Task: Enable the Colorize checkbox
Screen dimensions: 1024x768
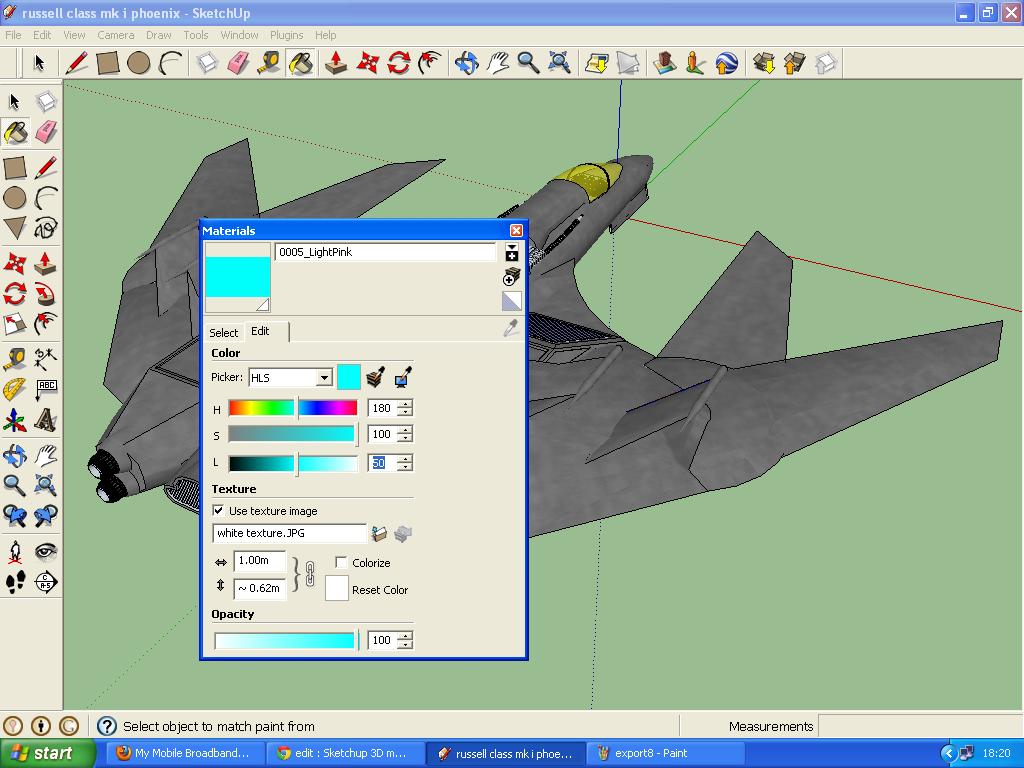Action: (341, 562)
